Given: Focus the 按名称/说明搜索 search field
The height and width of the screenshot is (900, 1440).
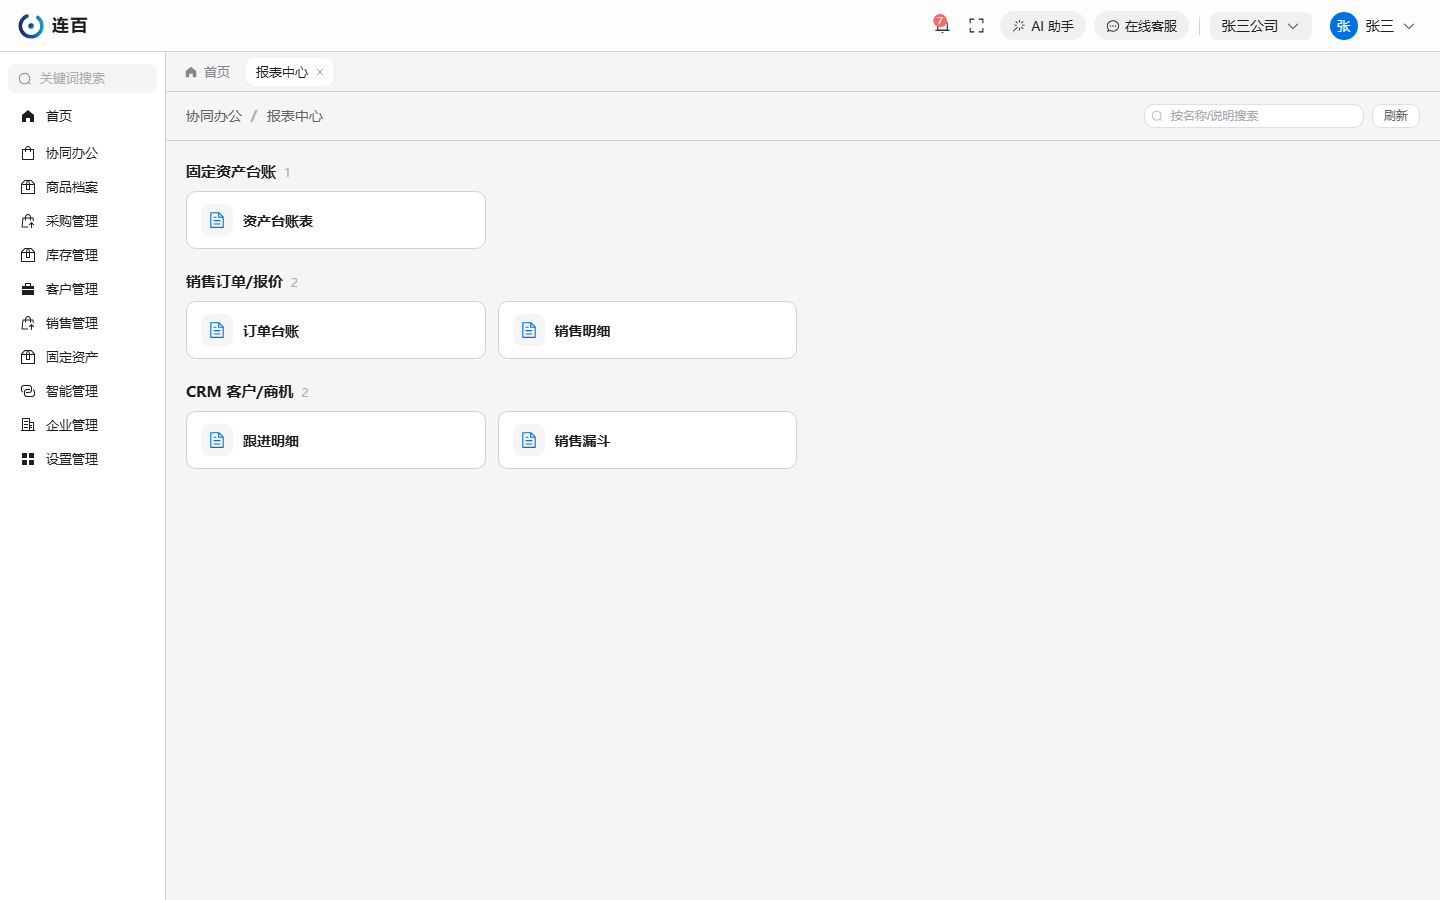Looking at the screenshot, I should click(x=1254, y=116).
